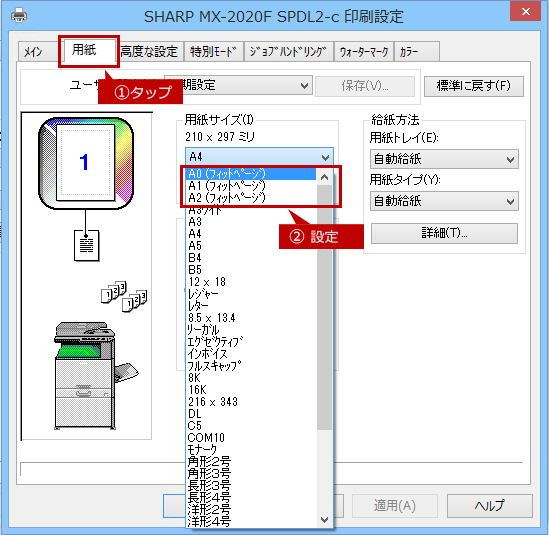549x535 pixels.
Task: Select 角形3号 envelope size
Action: point(251,473)
